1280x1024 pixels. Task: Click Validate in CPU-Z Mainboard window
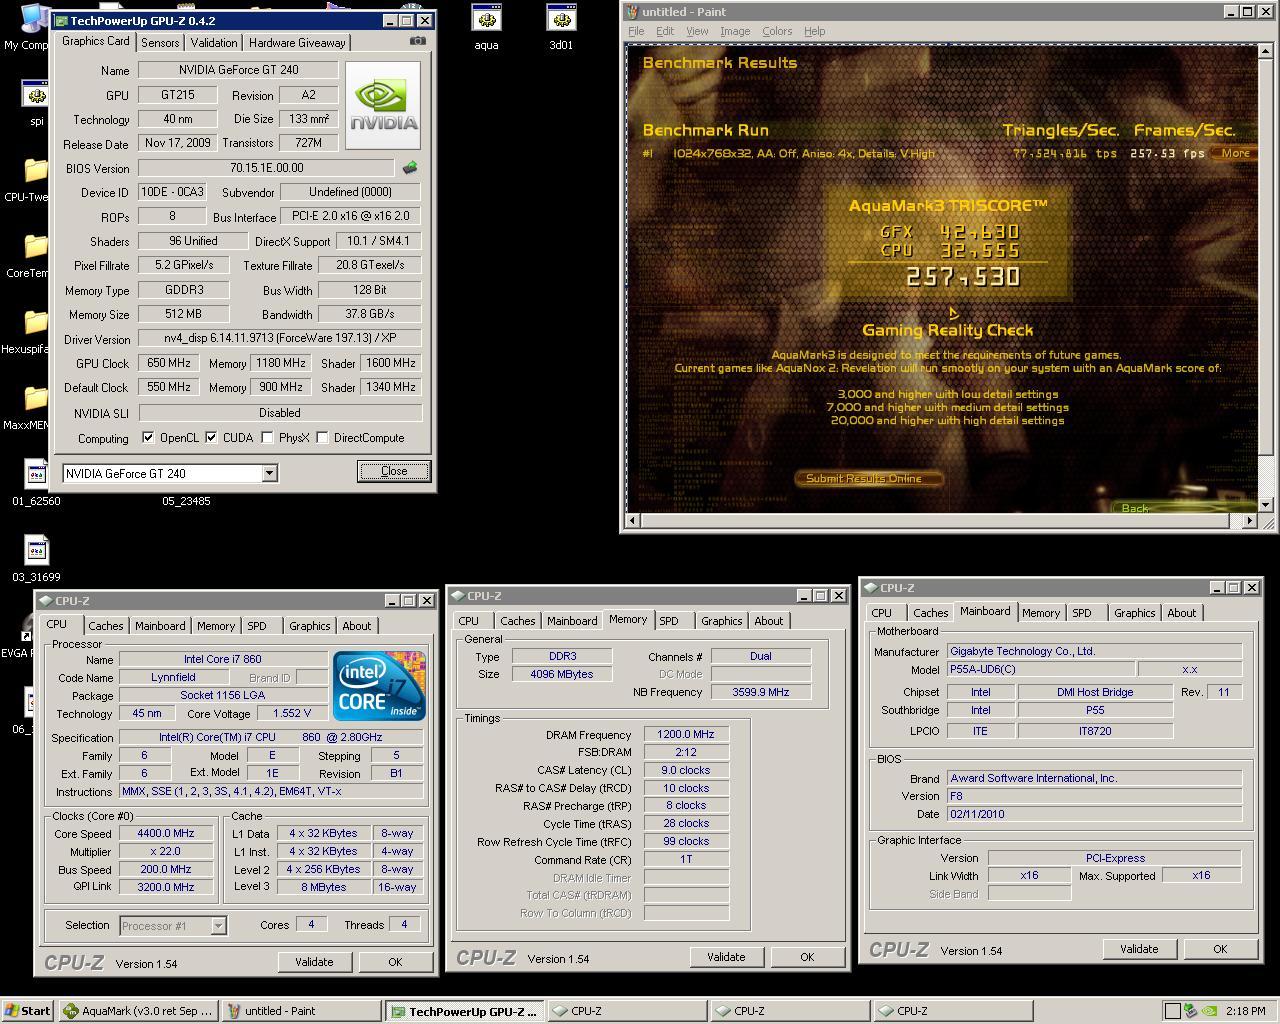[x=1139, y=949]
